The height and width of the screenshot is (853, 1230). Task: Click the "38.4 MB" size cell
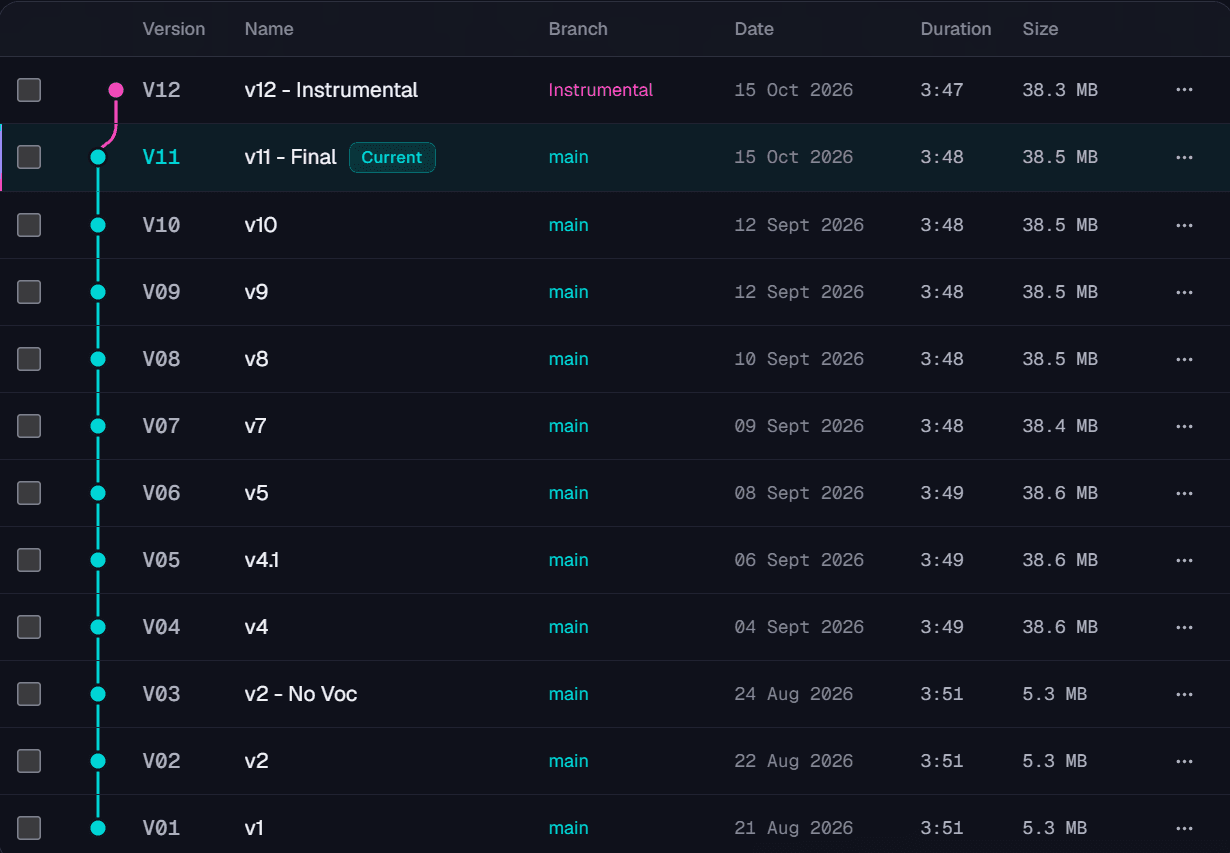click(1060, 426)
